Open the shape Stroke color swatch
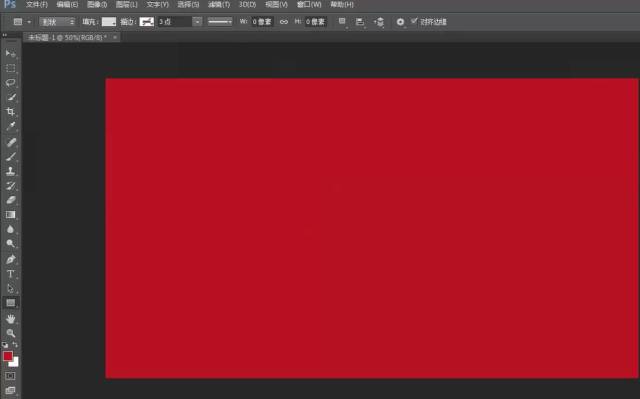Screen dimensions: 640x399 (147, 22)
